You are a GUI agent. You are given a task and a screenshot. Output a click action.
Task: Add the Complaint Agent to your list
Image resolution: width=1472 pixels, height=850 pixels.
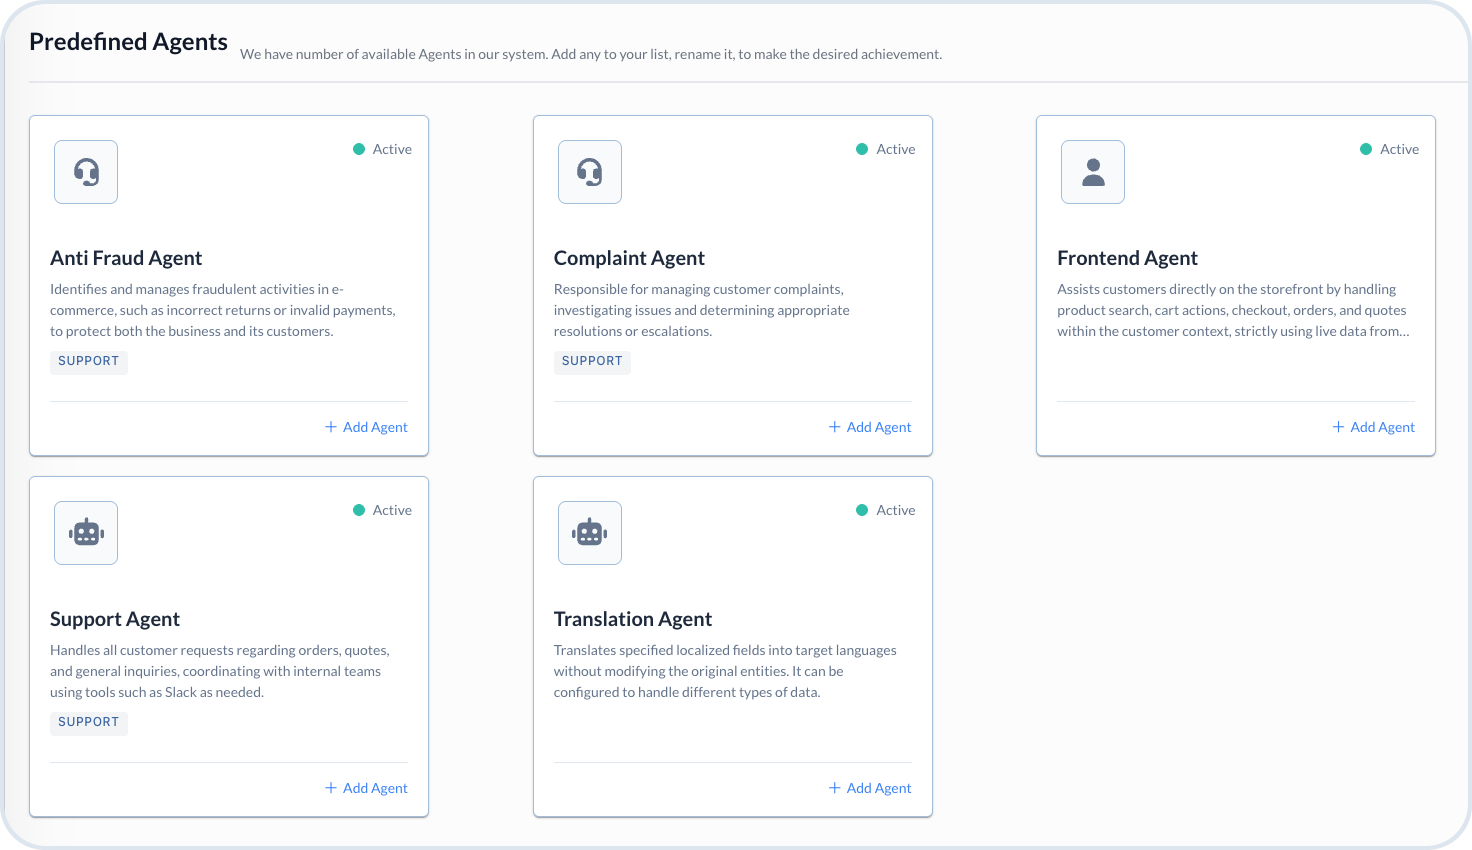(x=870, y=427)
